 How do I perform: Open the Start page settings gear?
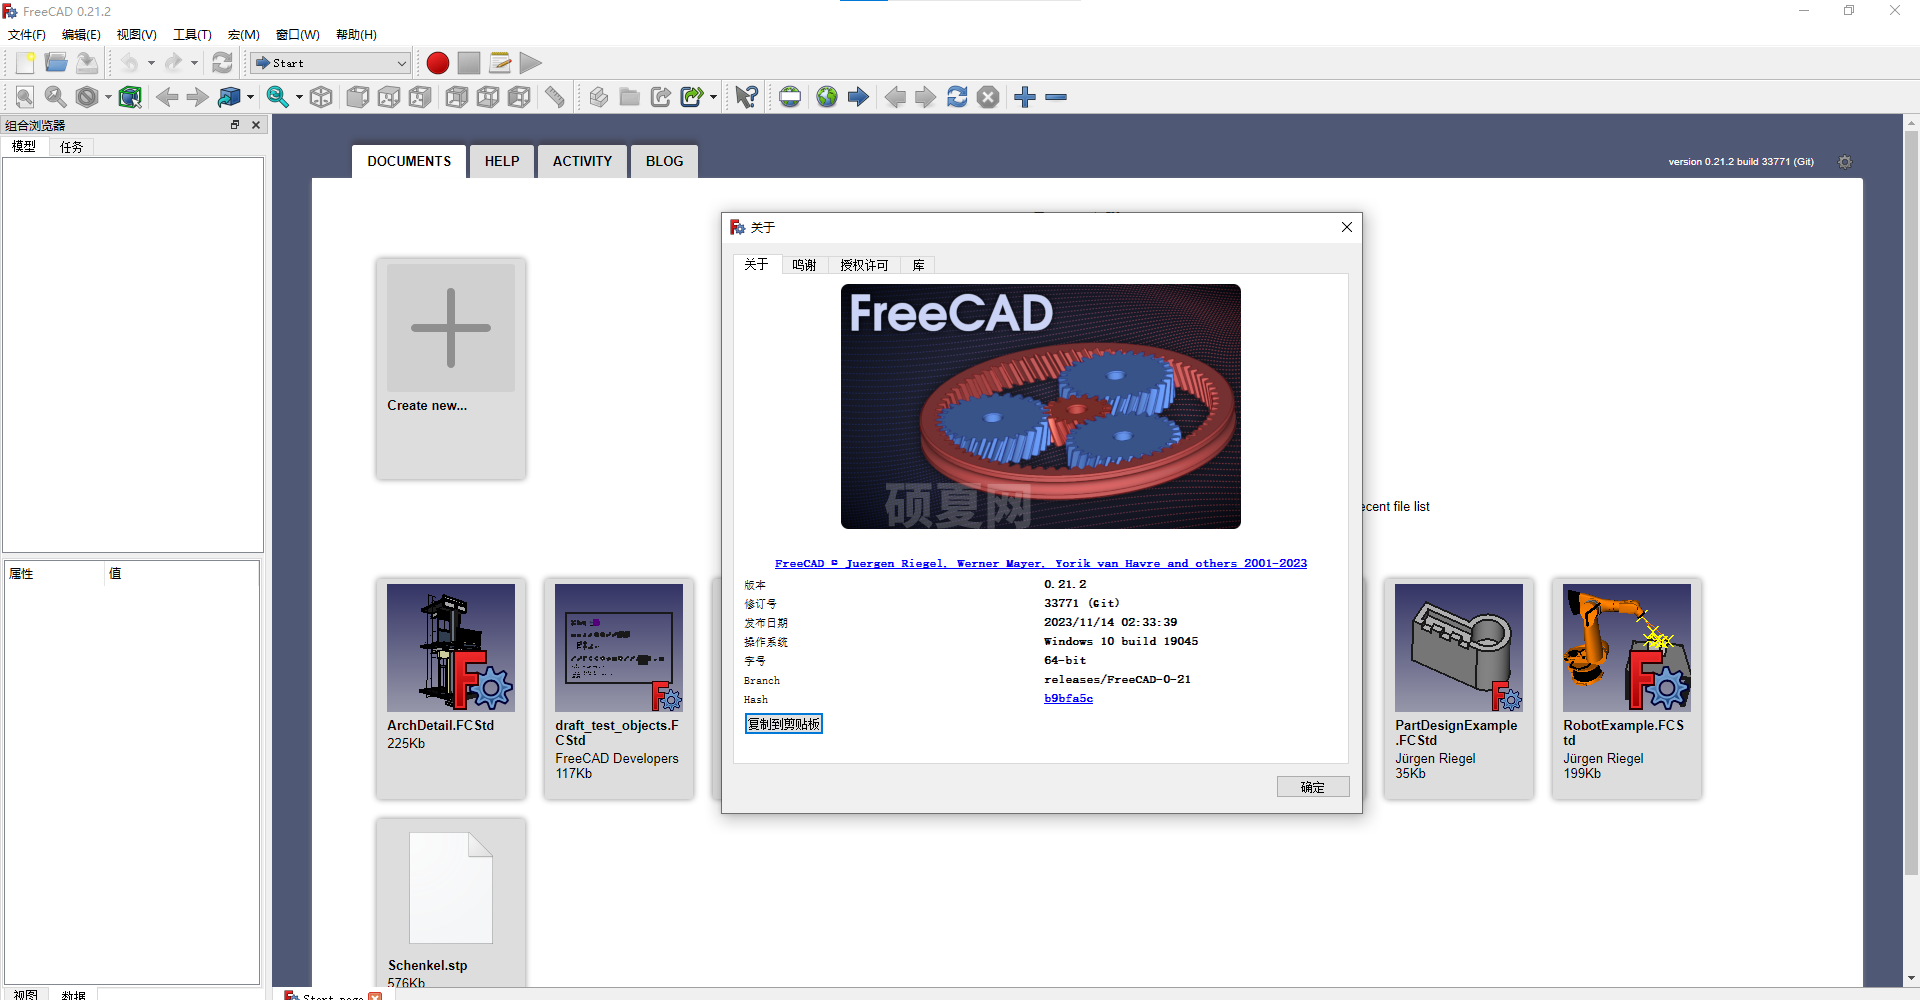point(1845,162)
